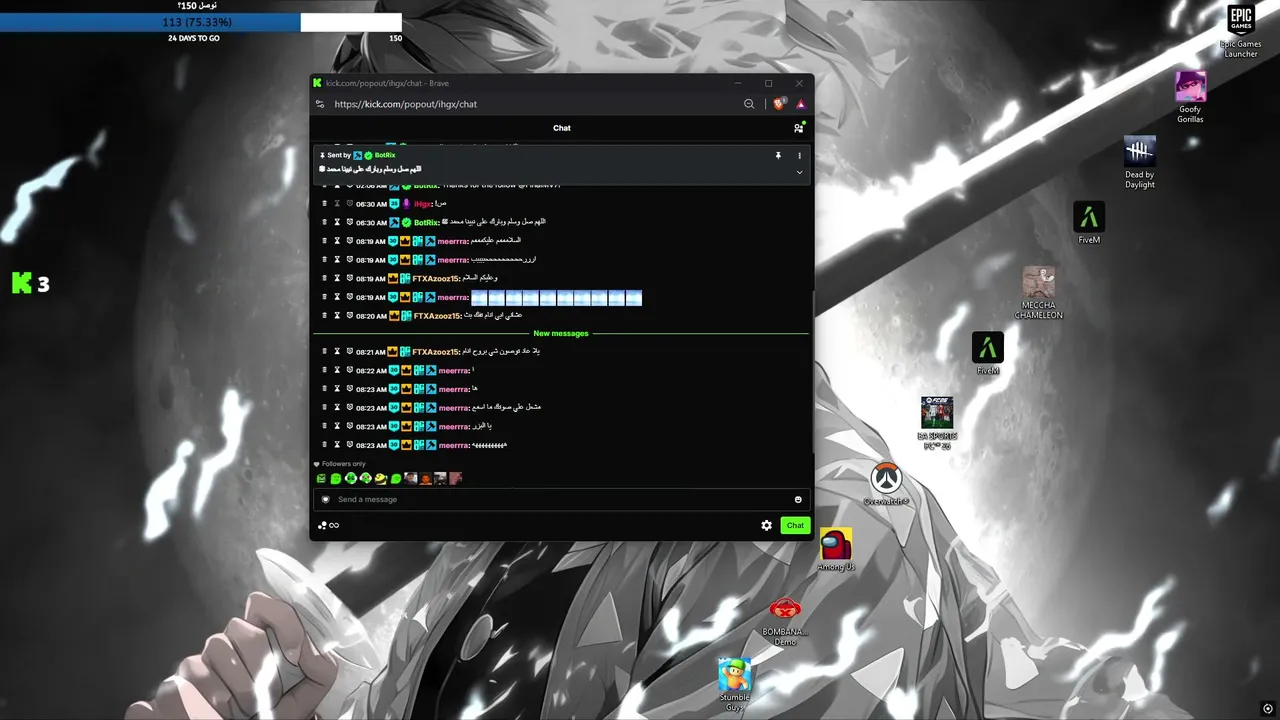Viewport: 1280px width, 720px height.
Task: Click the Kick viewer count widget
Action: 31,284
